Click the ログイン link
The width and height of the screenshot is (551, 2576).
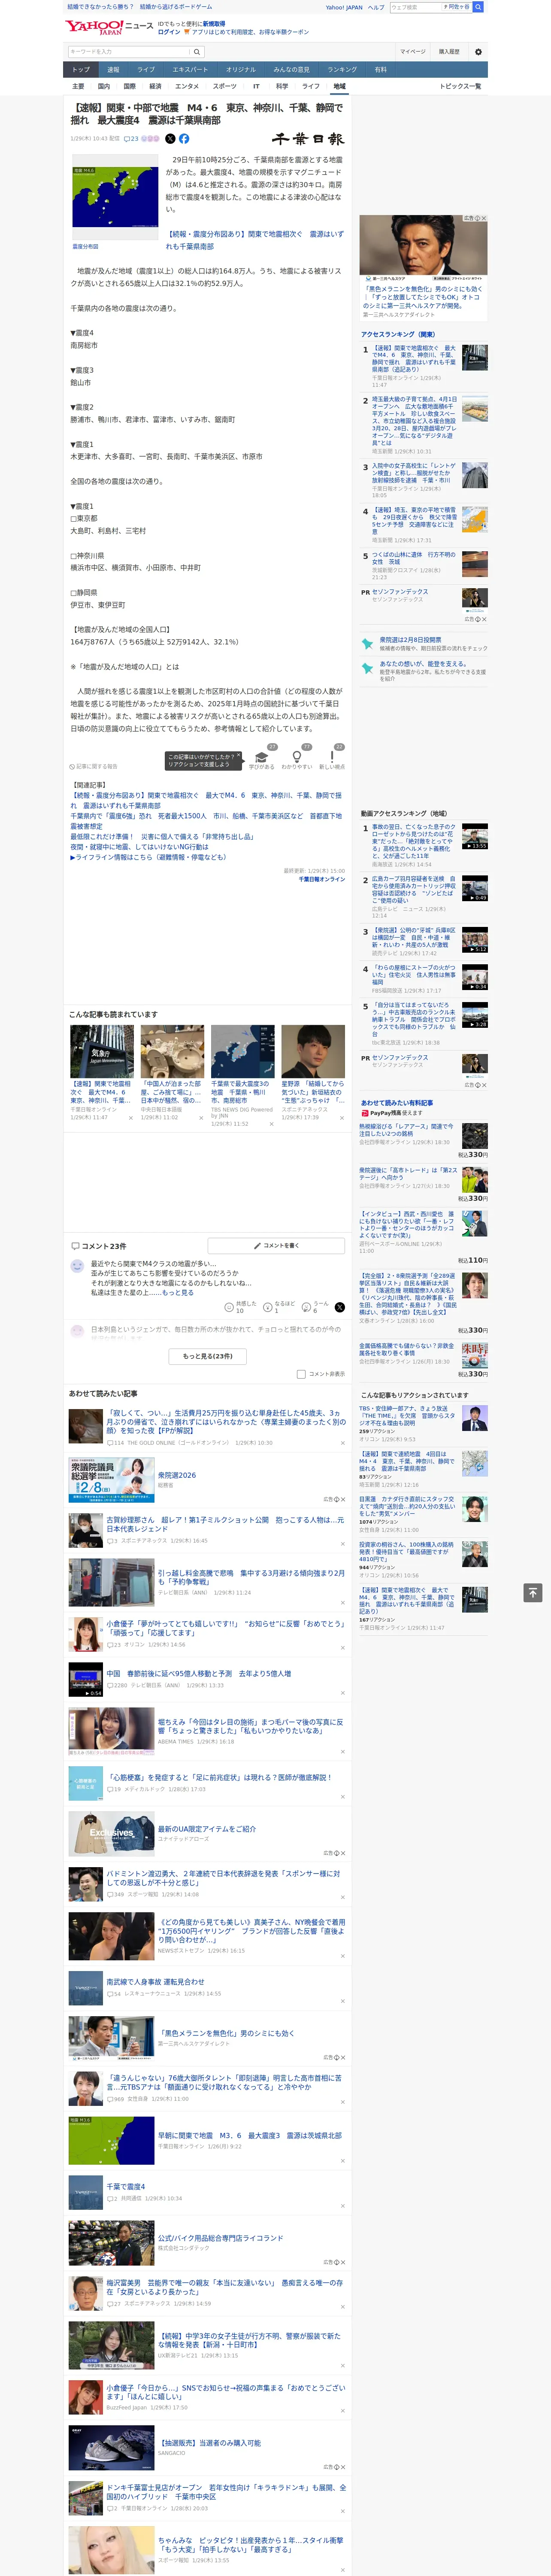[170, 32]
